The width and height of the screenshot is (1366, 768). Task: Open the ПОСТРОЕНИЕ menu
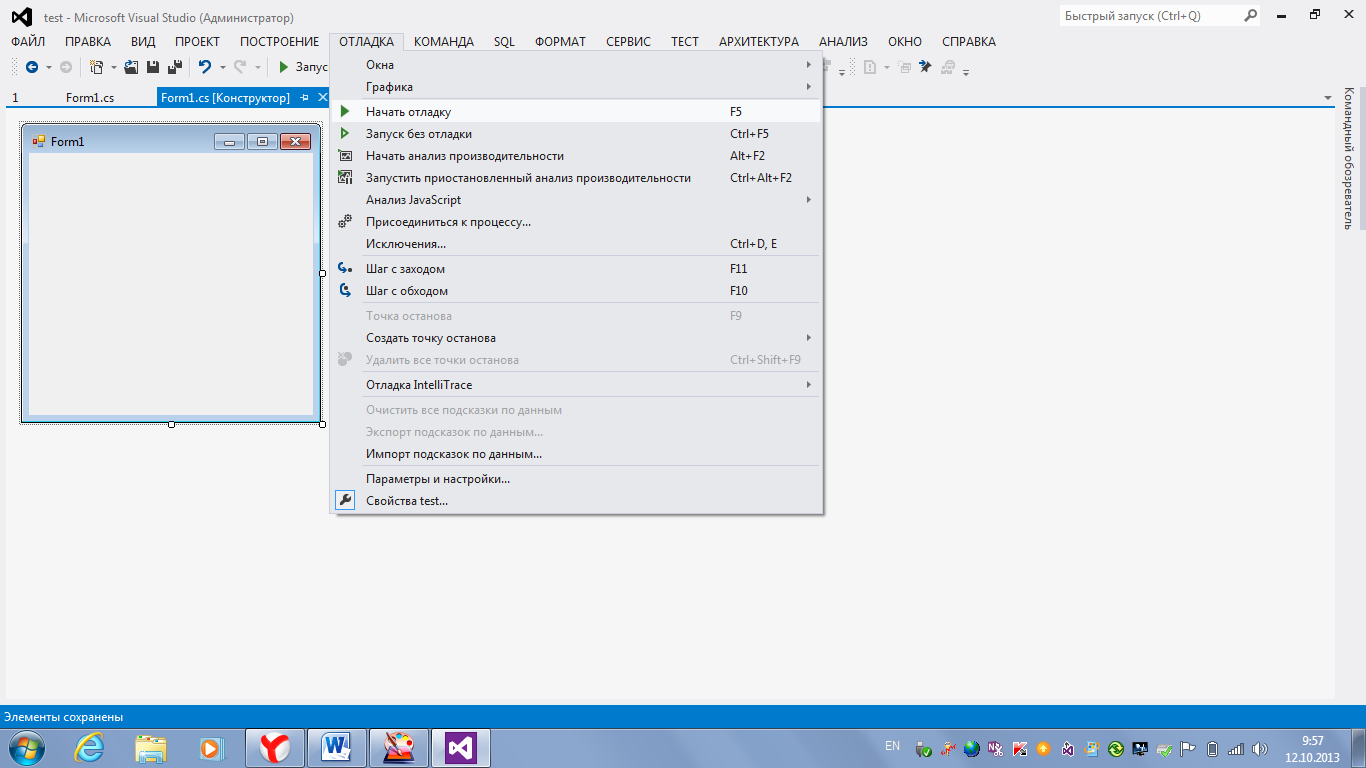280,42
